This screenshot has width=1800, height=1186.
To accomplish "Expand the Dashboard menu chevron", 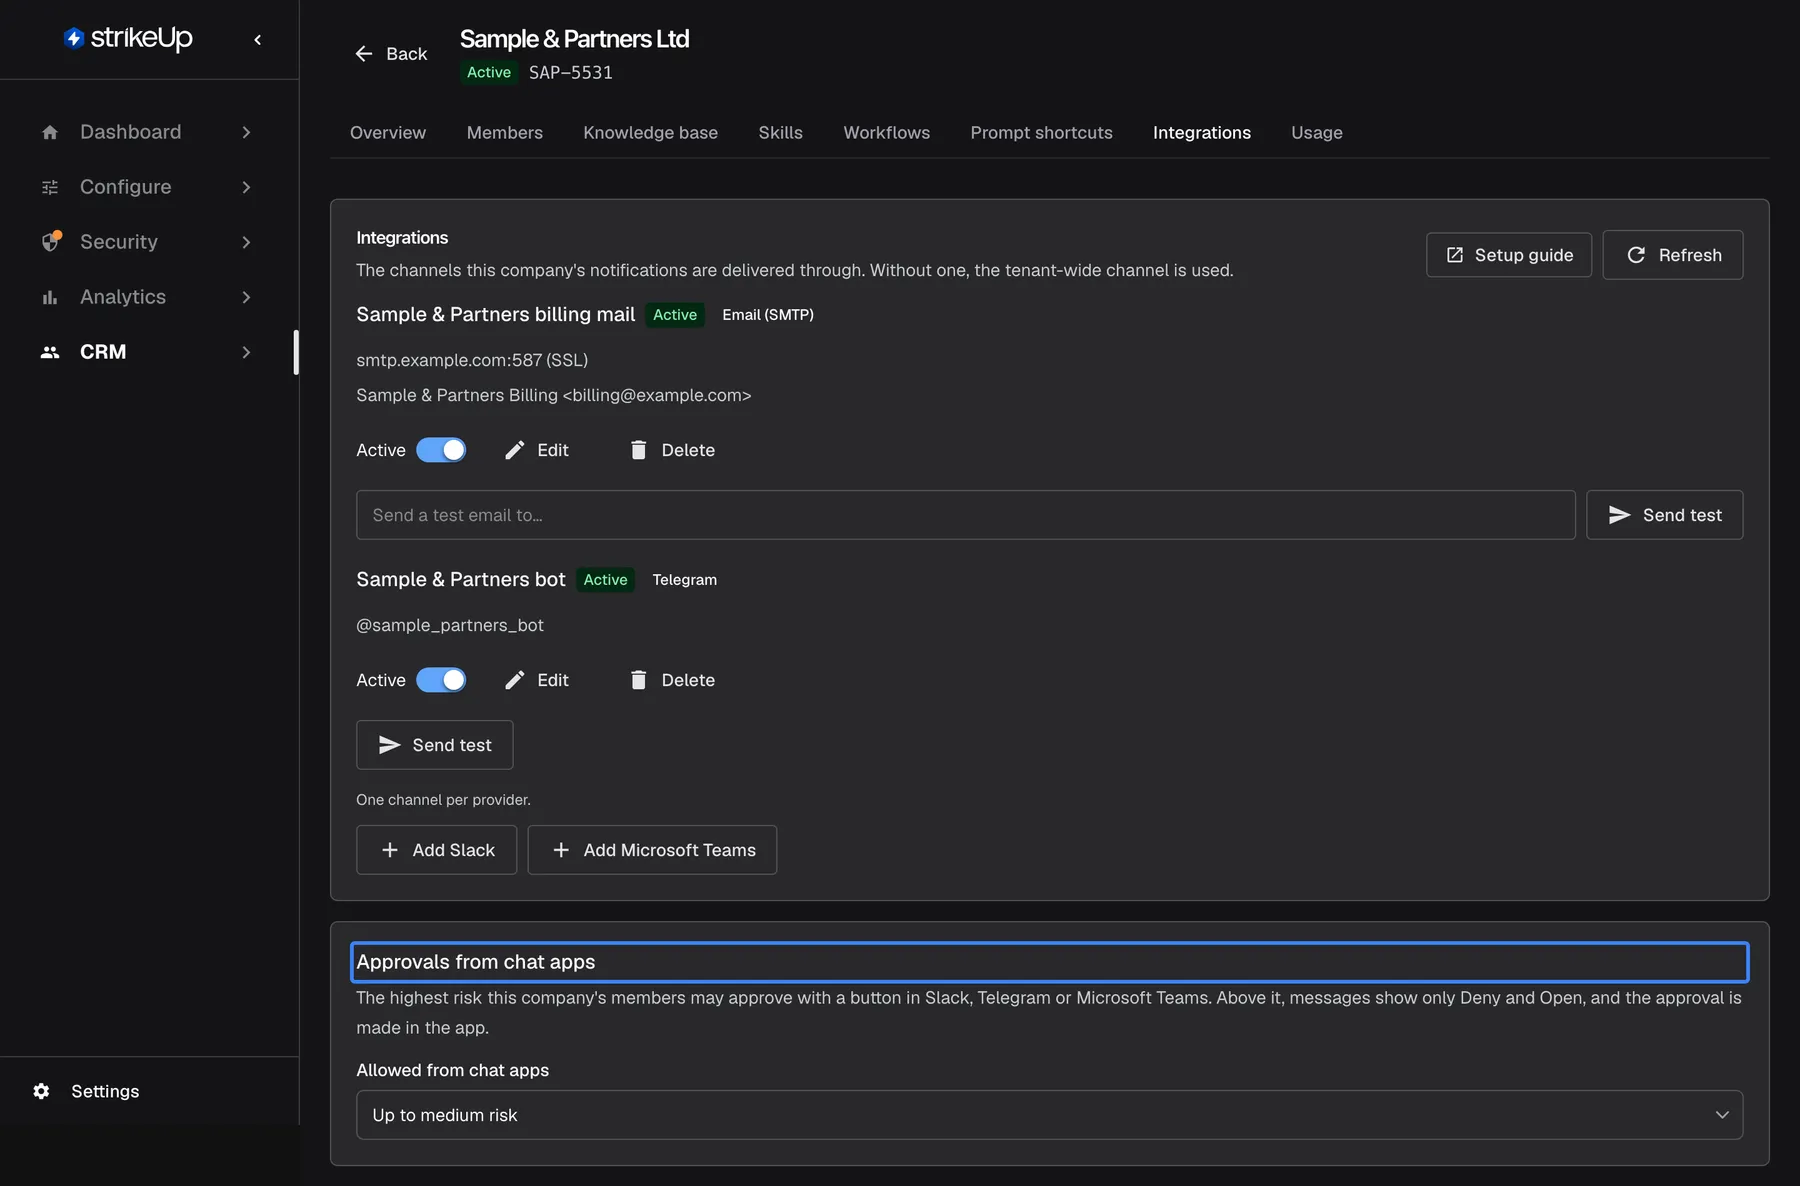I will [x=246, y=132].
